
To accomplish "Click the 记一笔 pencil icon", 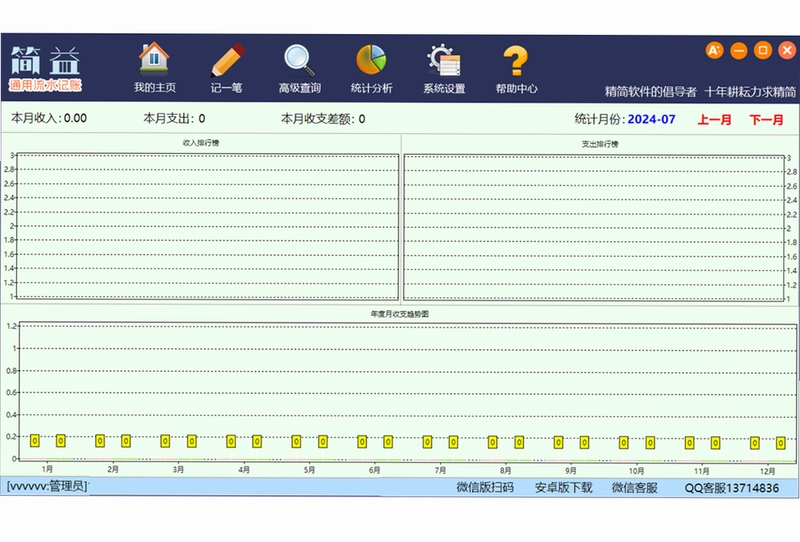I will tap(228, 60).
